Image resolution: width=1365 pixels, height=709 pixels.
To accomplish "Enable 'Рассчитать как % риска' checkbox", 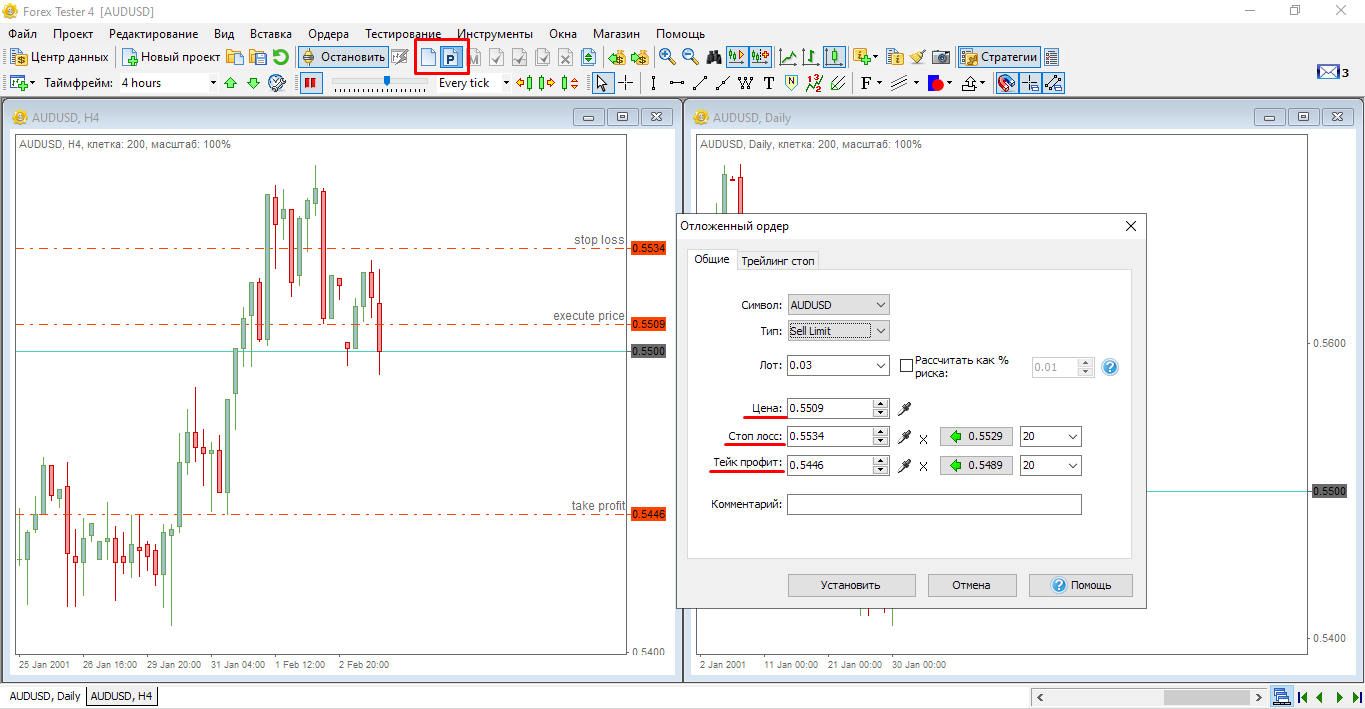I will 907,366.
